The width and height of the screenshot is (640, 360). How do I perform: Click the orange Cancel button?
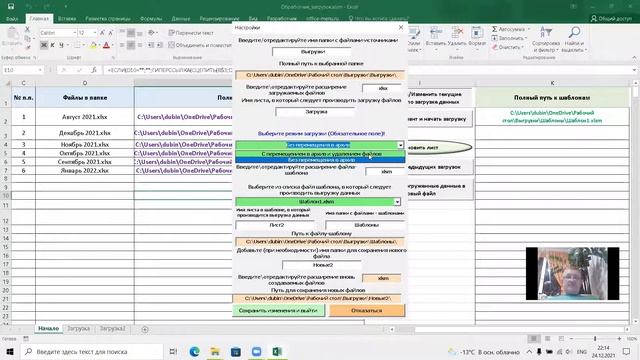367,310
